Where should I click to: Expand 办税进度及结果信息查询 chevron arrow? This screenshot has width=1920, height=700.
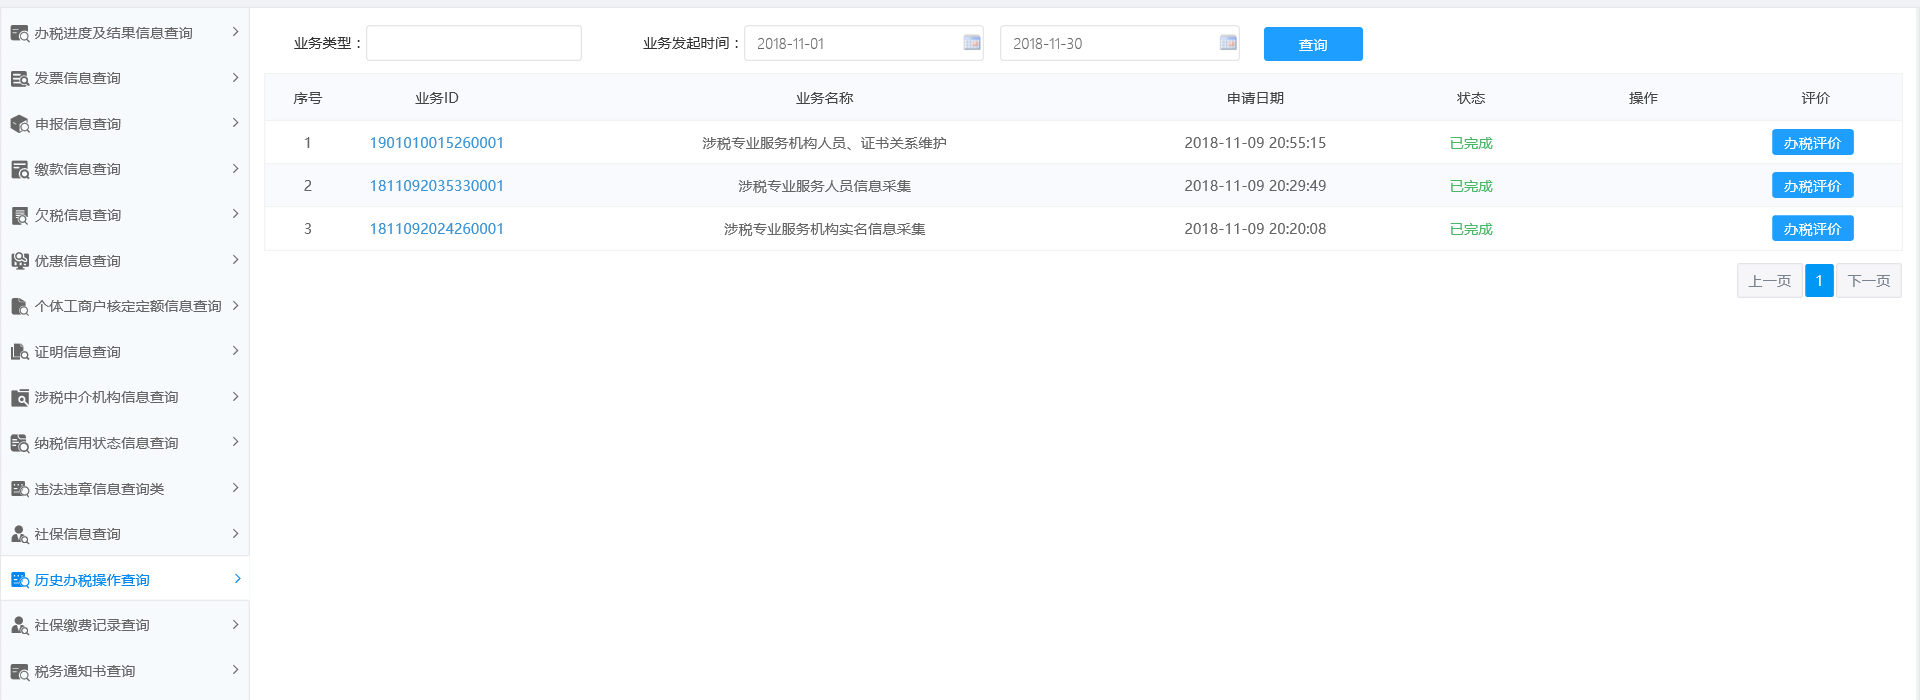(235, 32)
